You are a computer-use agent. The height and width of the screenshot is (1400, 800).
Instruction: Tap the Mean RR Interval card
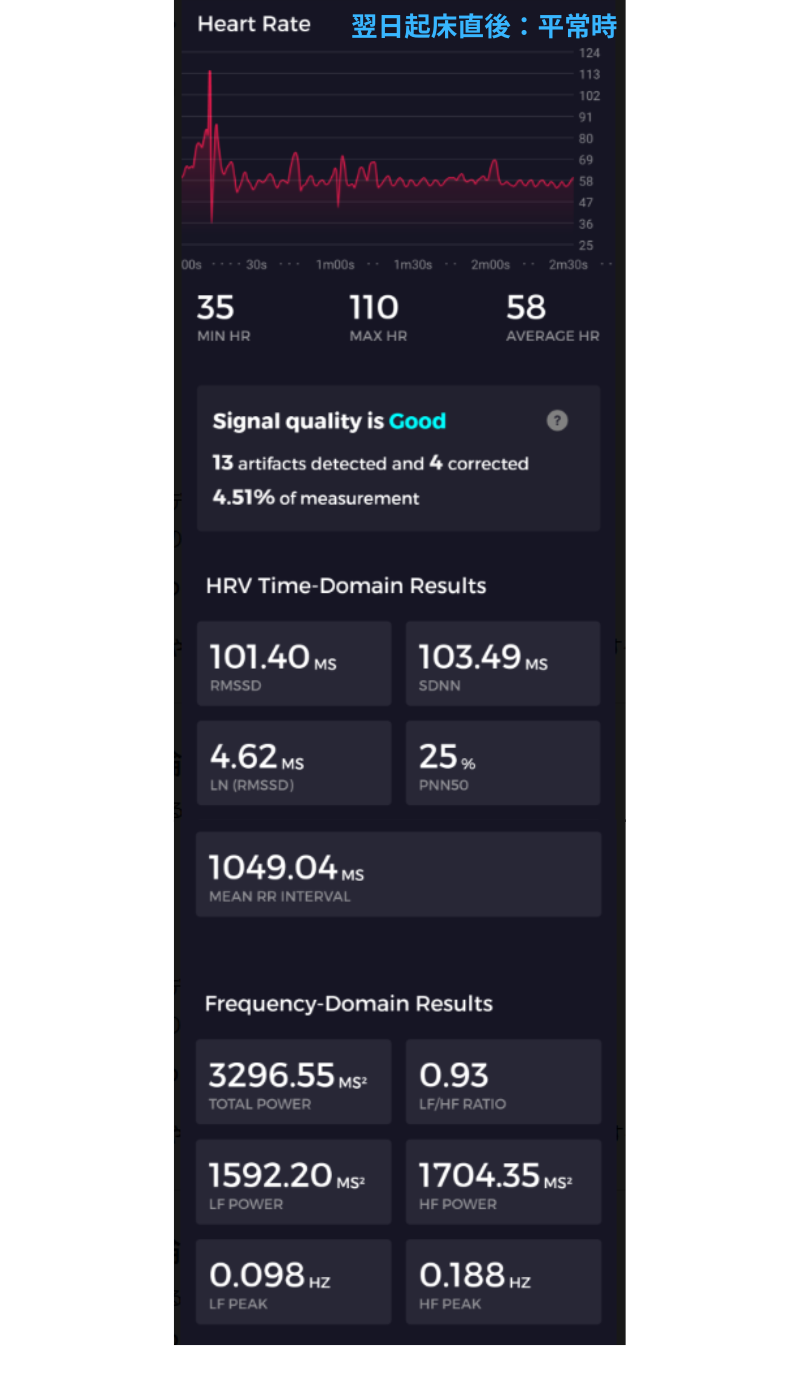point(398,874)
